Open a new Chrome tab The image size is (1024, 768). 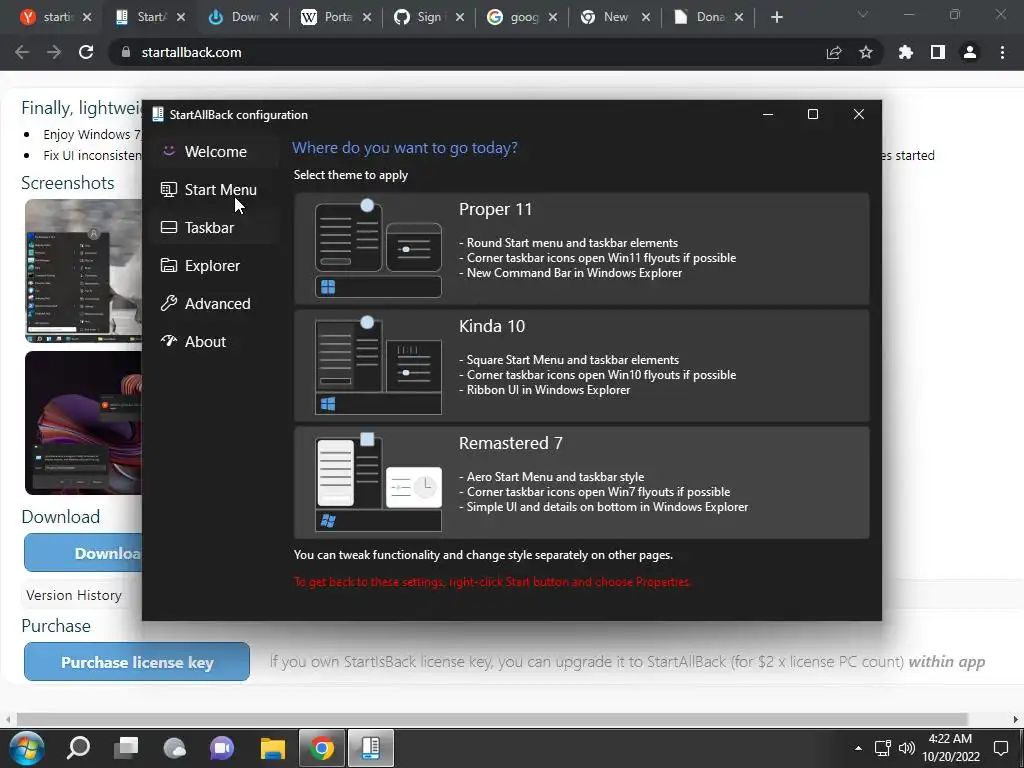tap(776, 17)
